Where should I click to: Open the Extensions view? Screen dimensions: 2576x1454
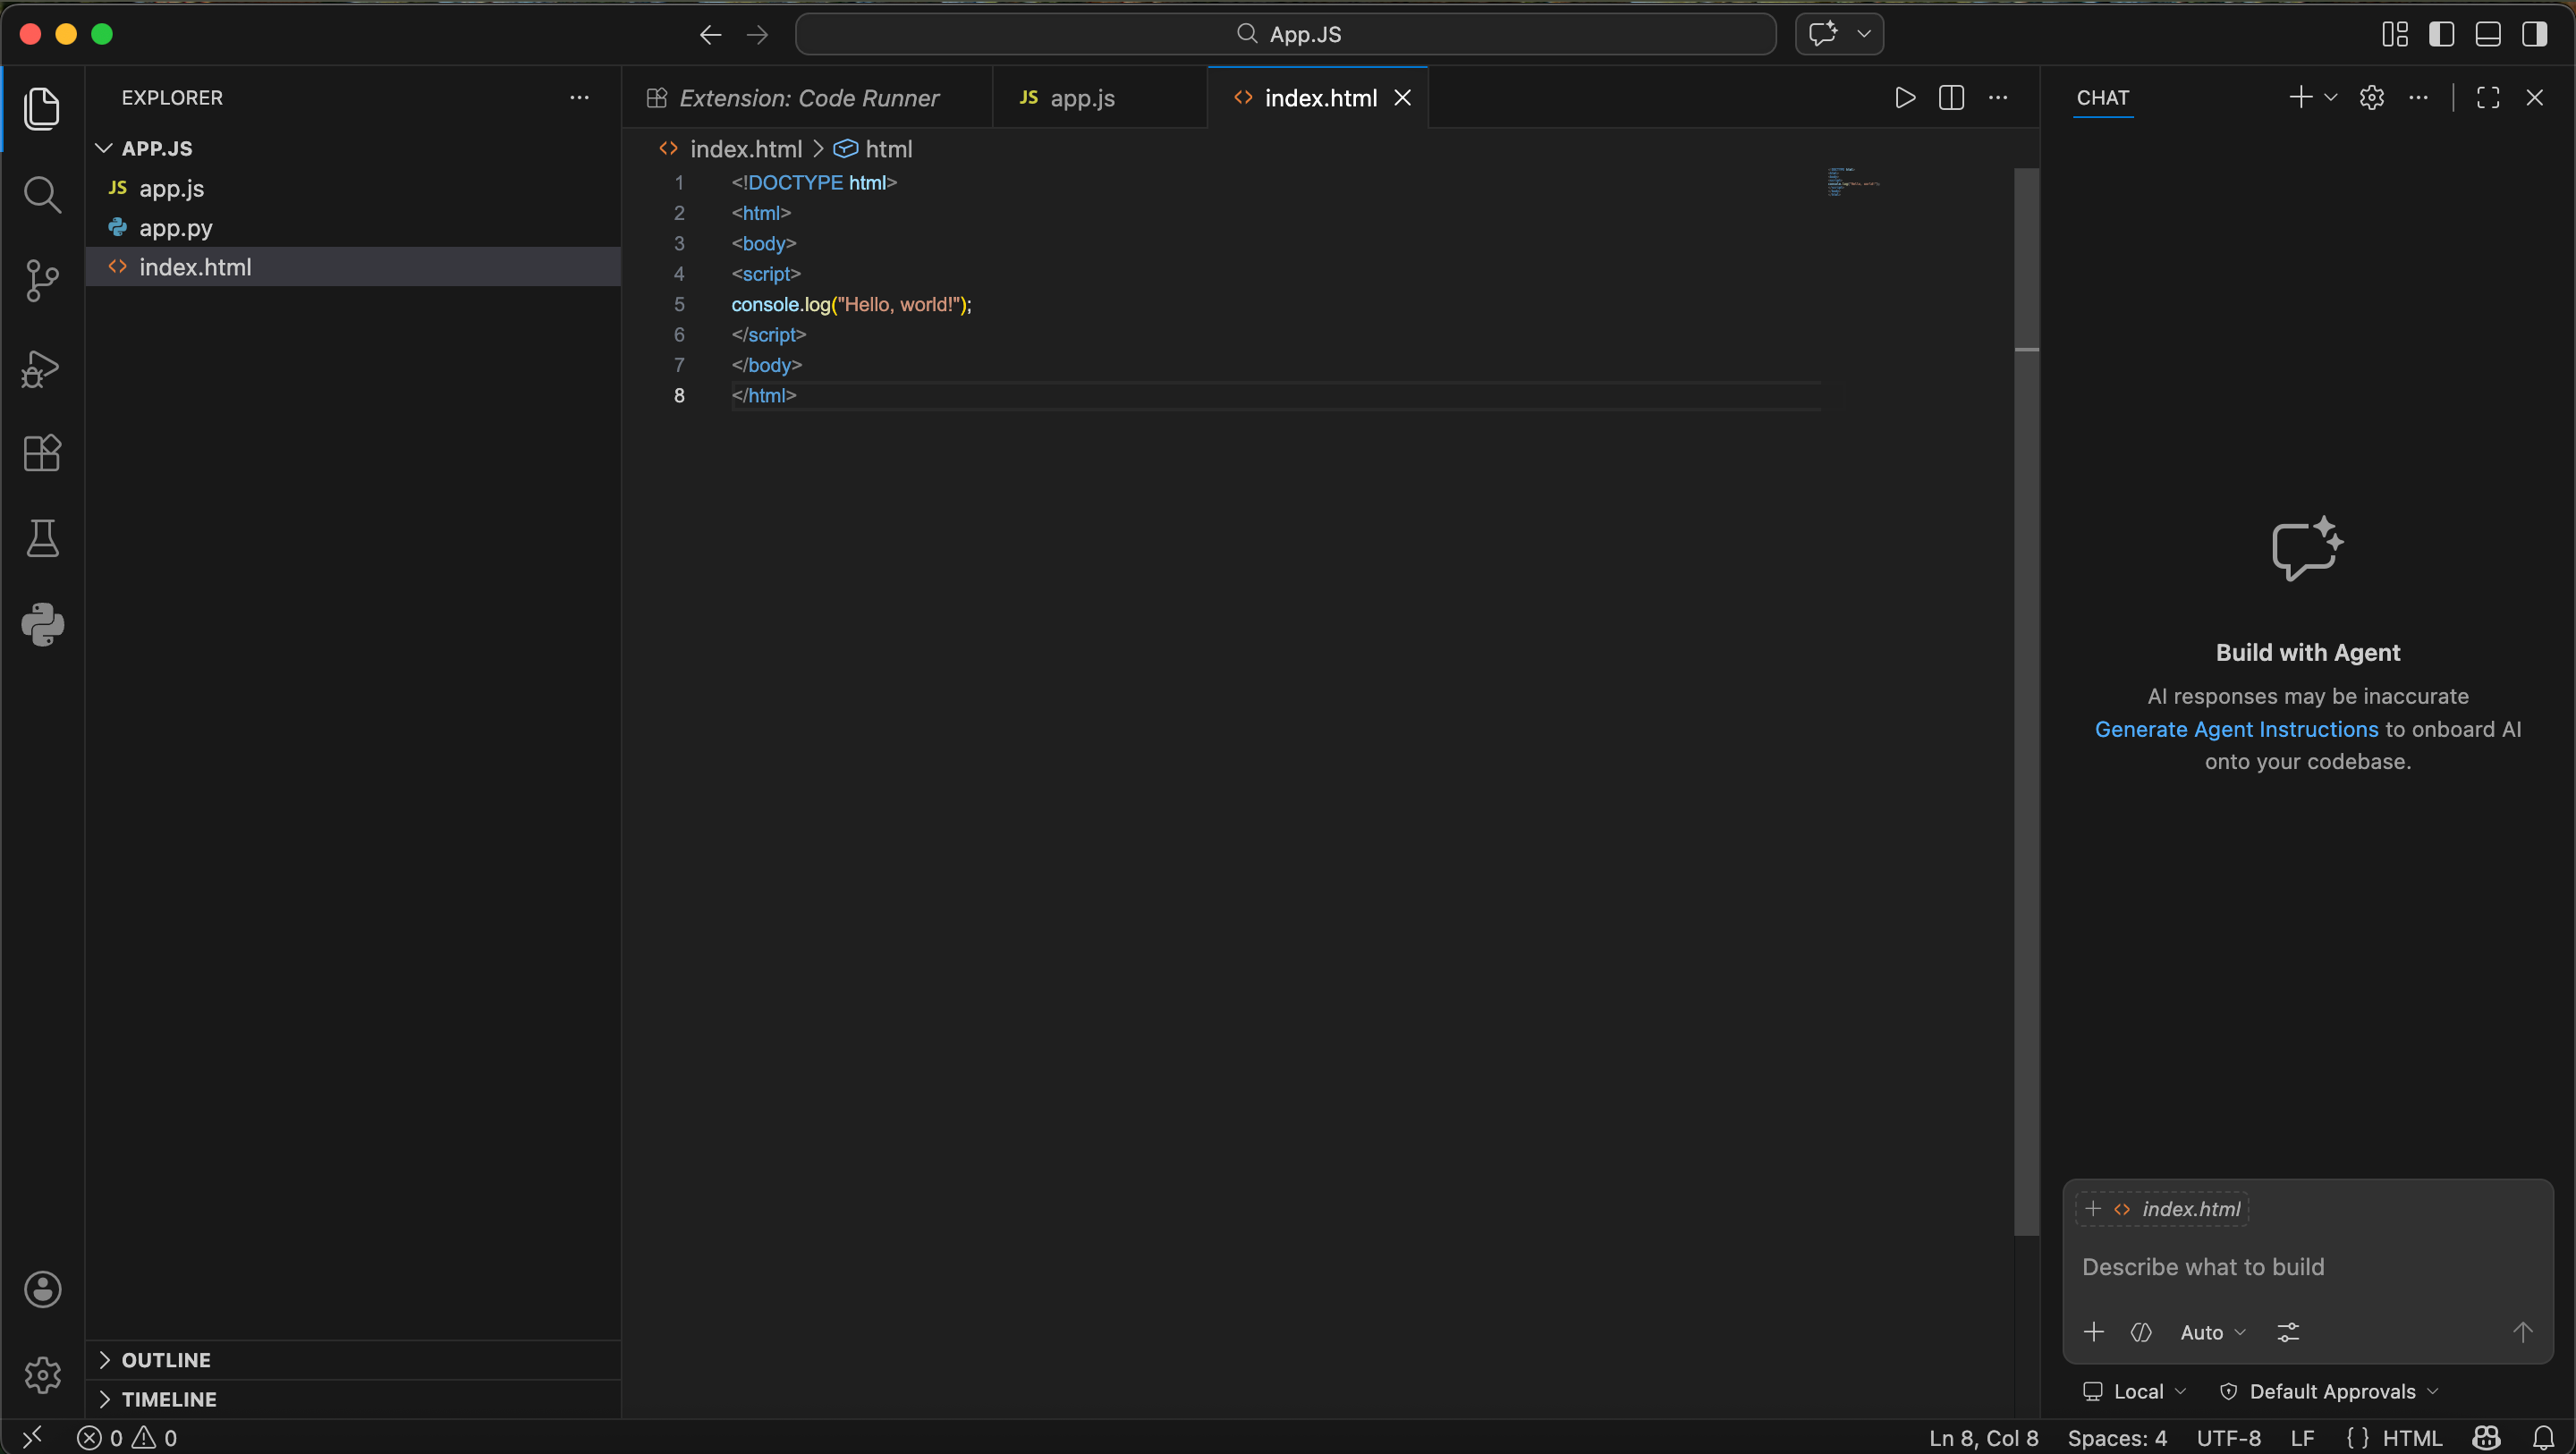pos(42,454)
